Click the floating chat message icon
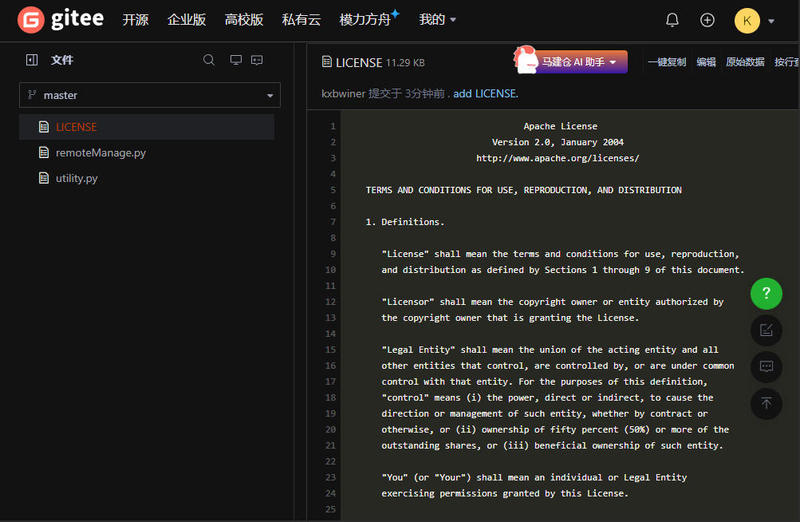Image resolution: width=800 pixels, height=522 pixels. coord(766,366)
